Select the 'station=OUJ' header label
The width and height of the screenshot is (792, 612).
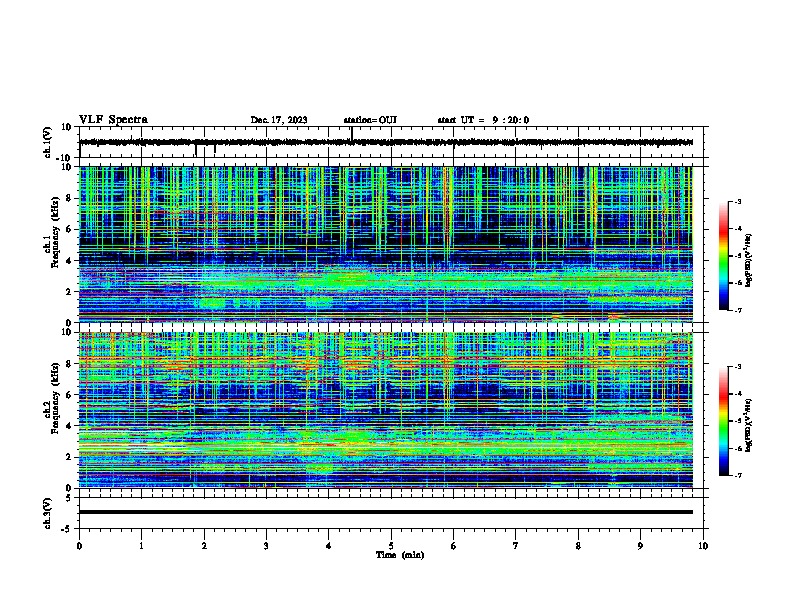pyautogui.click(x=370, y=120)
